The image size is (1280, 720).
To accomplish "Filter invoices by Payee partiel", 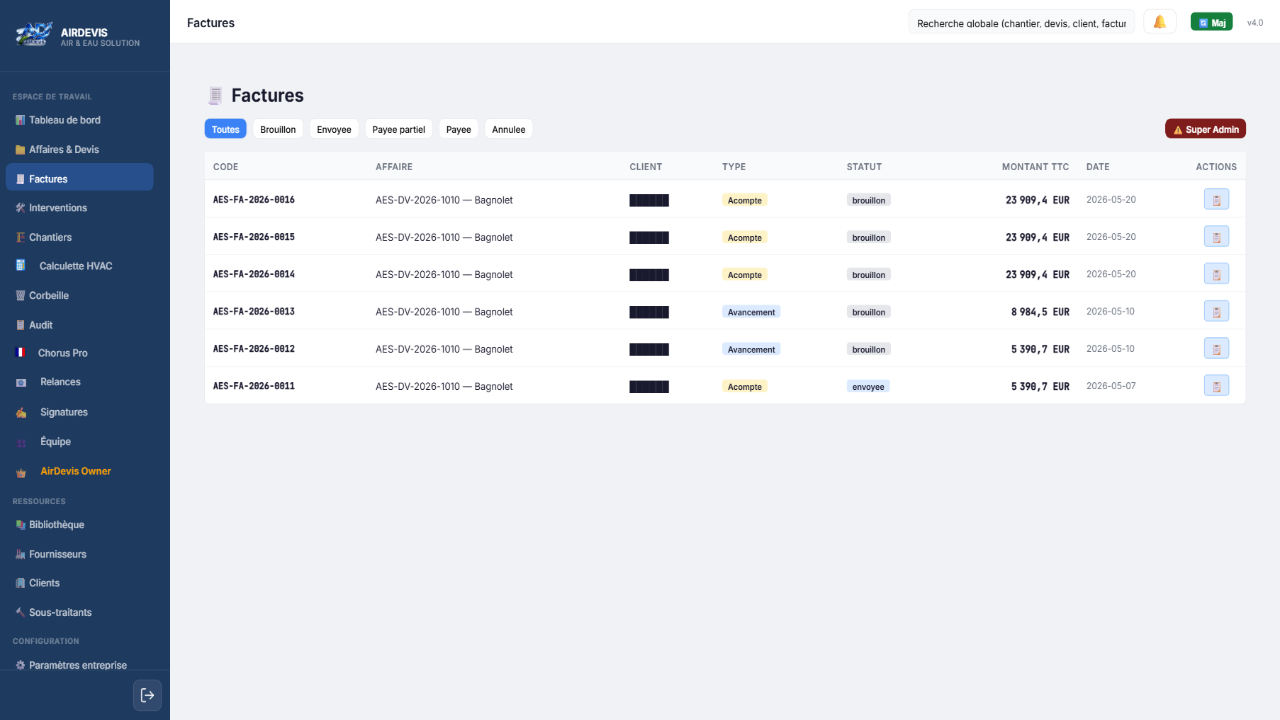I will [398, 129].
